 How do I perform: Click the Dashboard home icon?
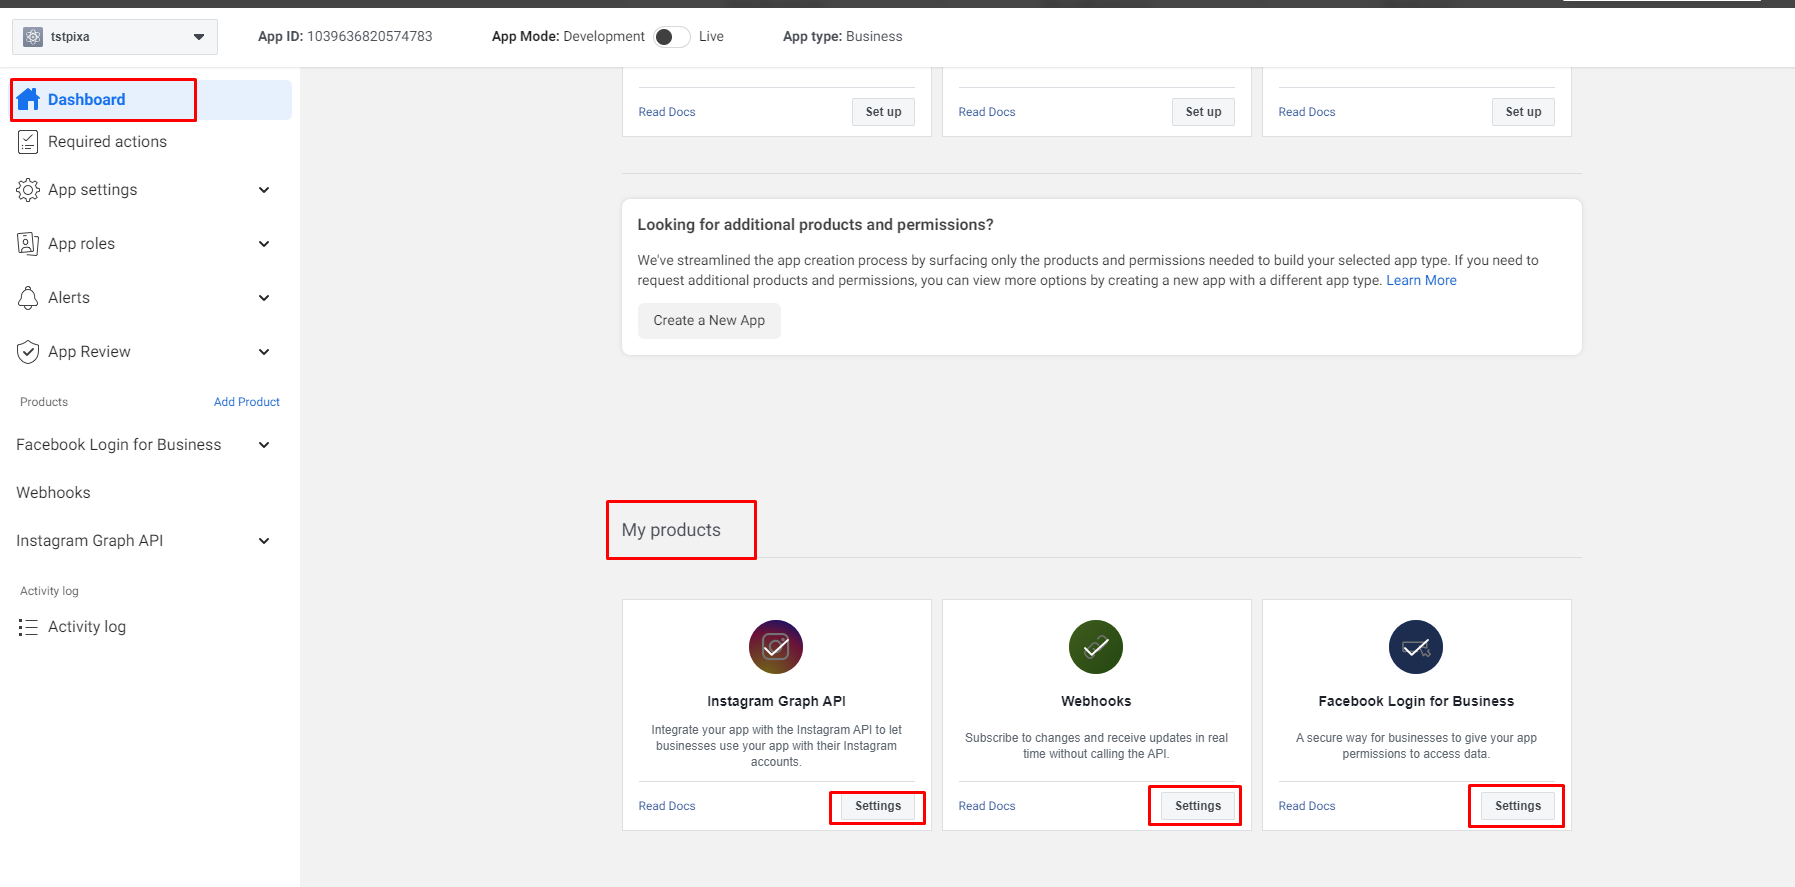28,99
